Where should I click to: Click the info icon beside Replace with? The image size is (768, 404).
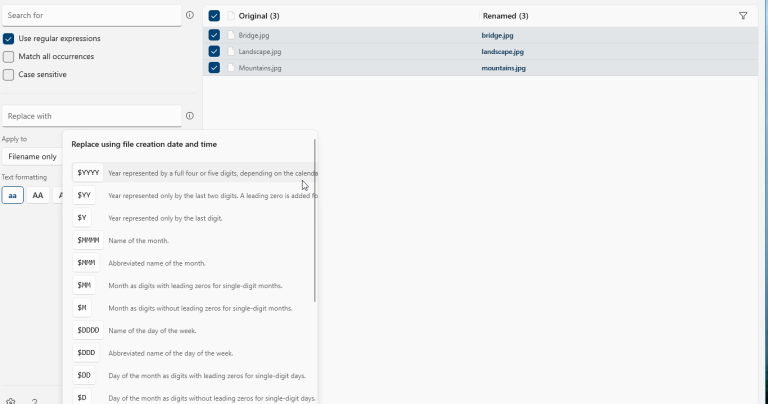[x=190, y=116]
